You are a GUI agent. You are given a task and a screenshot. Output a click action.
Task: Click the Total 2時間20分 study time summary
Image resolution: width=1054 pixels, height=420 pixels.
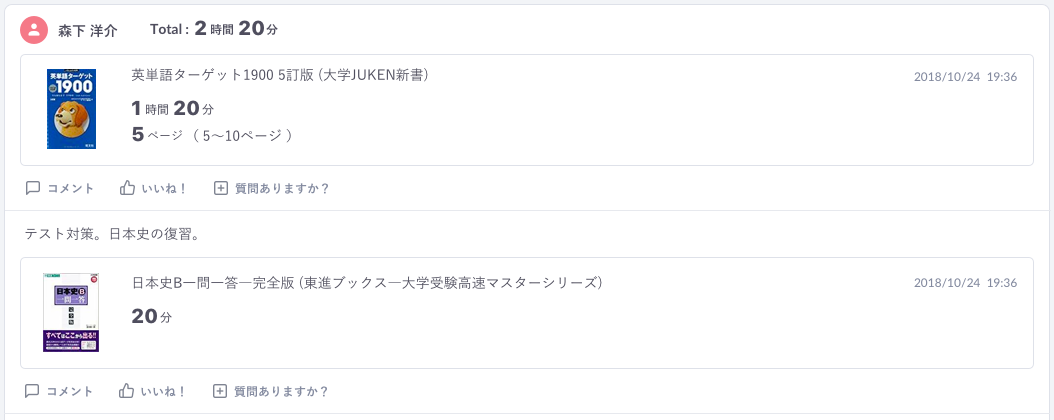coord(214,29)
